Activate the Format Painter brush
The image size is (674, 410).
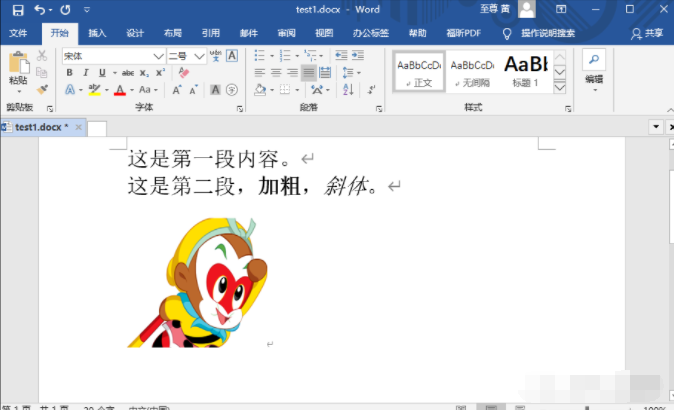pyautogui.click(x=42, y=89)
